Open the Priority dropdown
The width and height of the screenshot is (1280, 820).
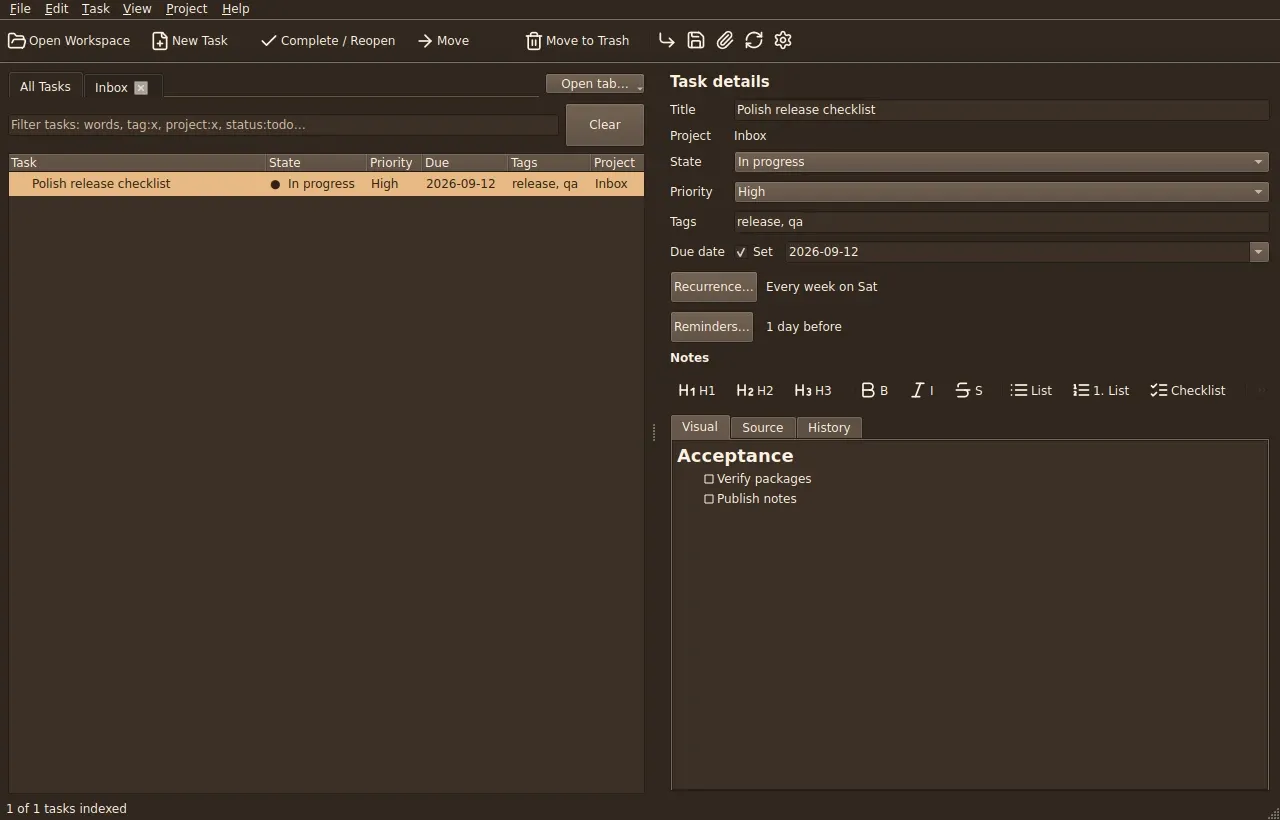click(1001, 192)
